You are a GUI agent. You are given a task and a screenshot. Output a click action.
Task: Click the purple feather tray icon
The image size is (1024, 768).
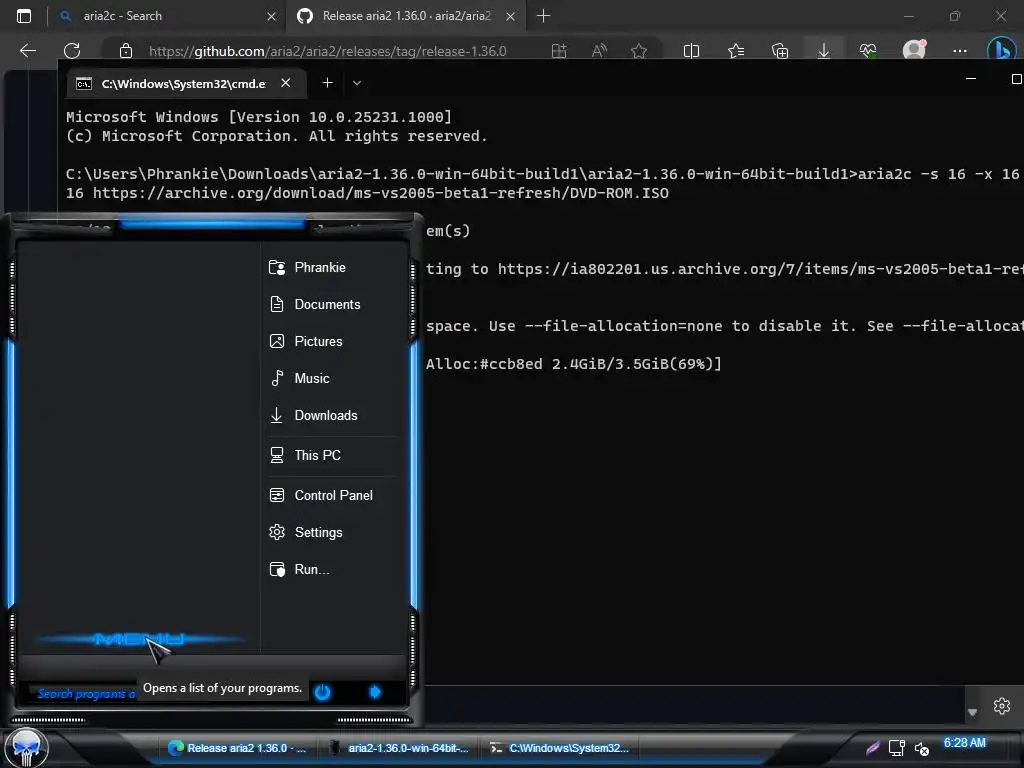[x=872, y=748]
